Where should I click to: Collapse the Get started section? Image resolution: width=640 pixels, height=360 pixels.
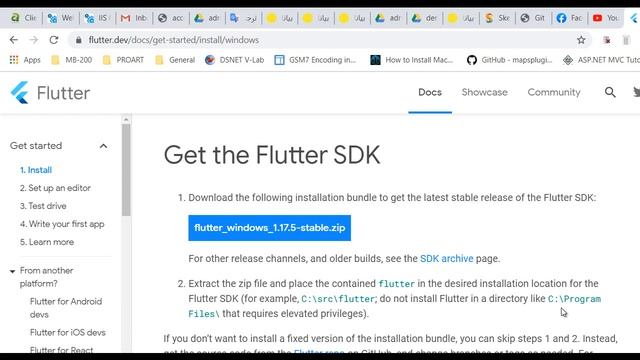click(104, 146)
